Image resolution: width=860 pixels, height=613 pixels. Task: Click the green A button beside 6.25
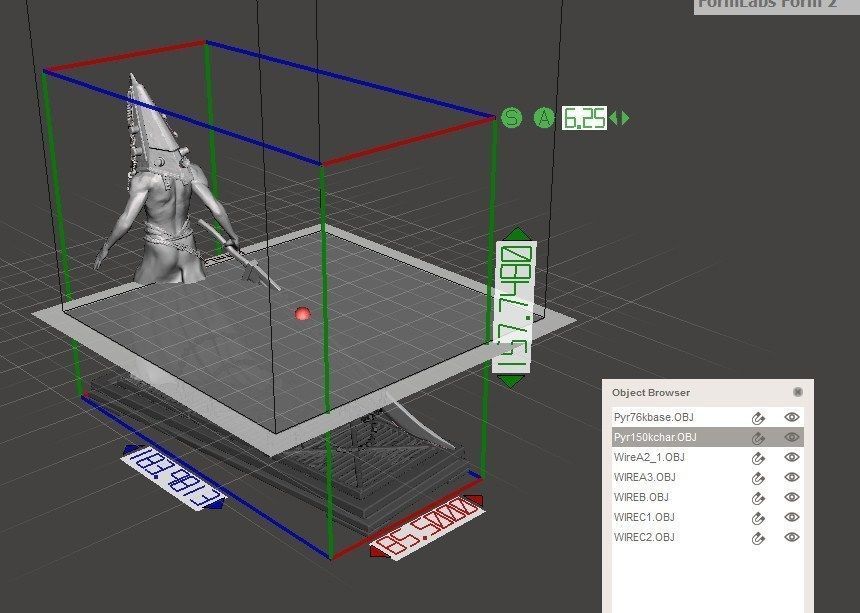coord(544,118)
